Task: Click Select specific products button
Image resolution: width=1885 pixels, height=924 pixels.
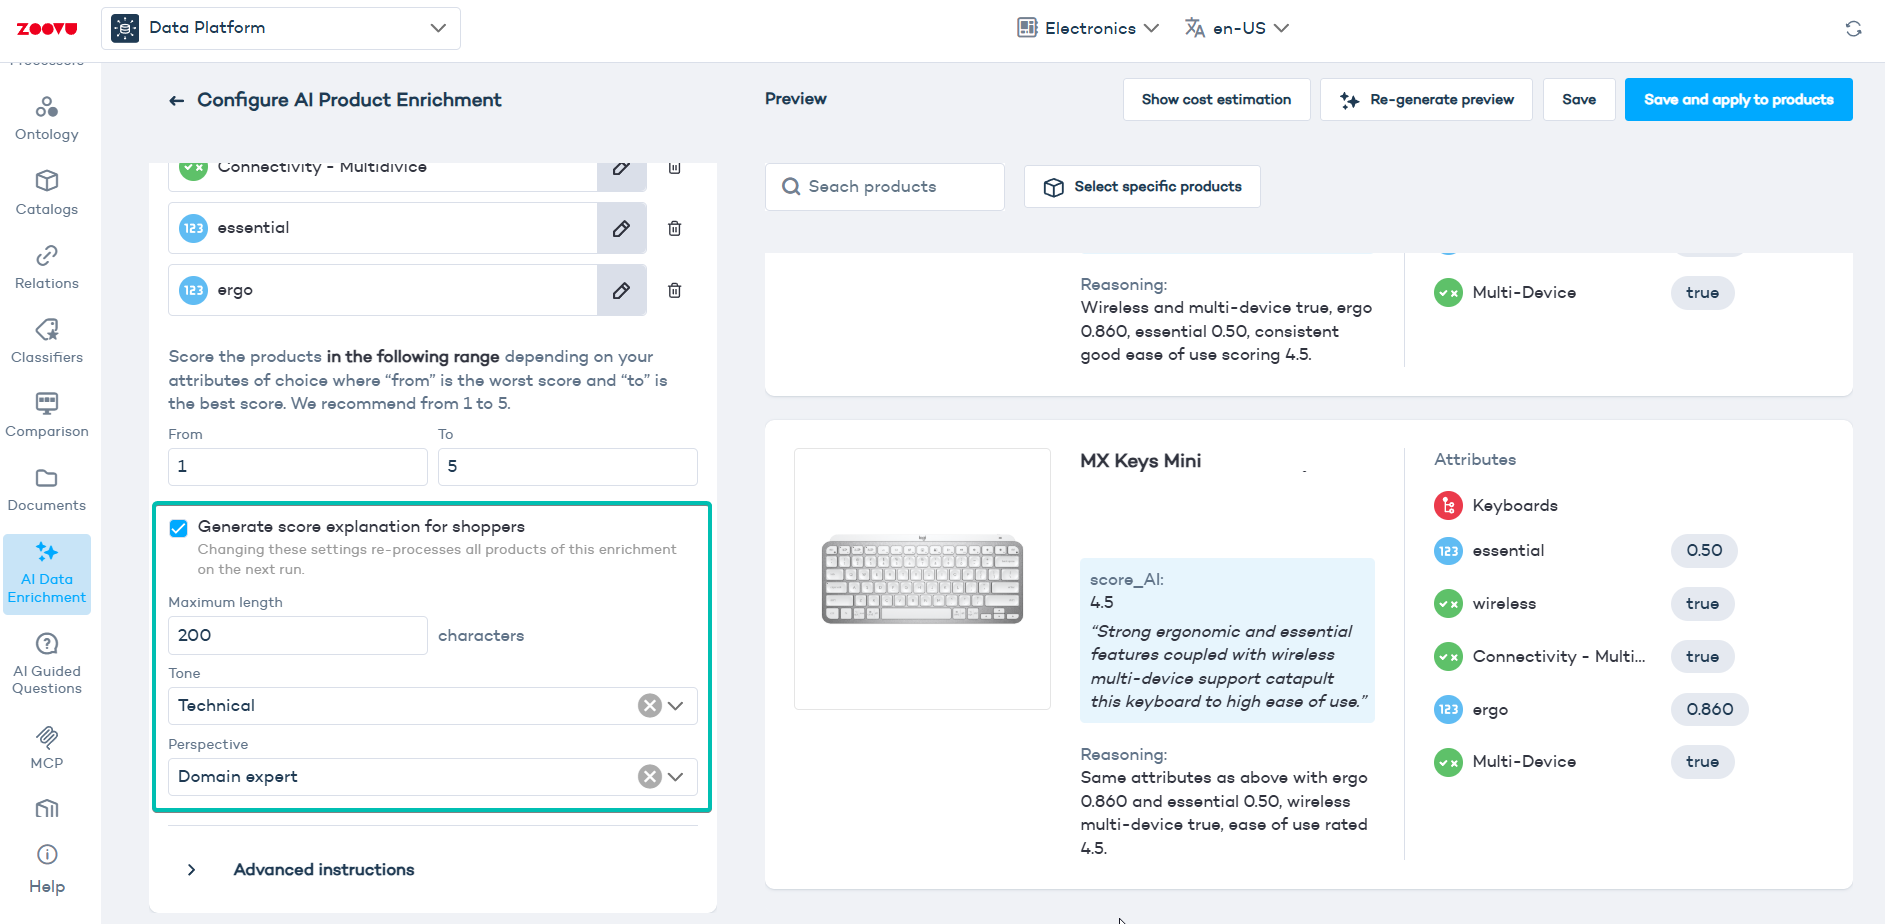Action: click(1142, 187)
